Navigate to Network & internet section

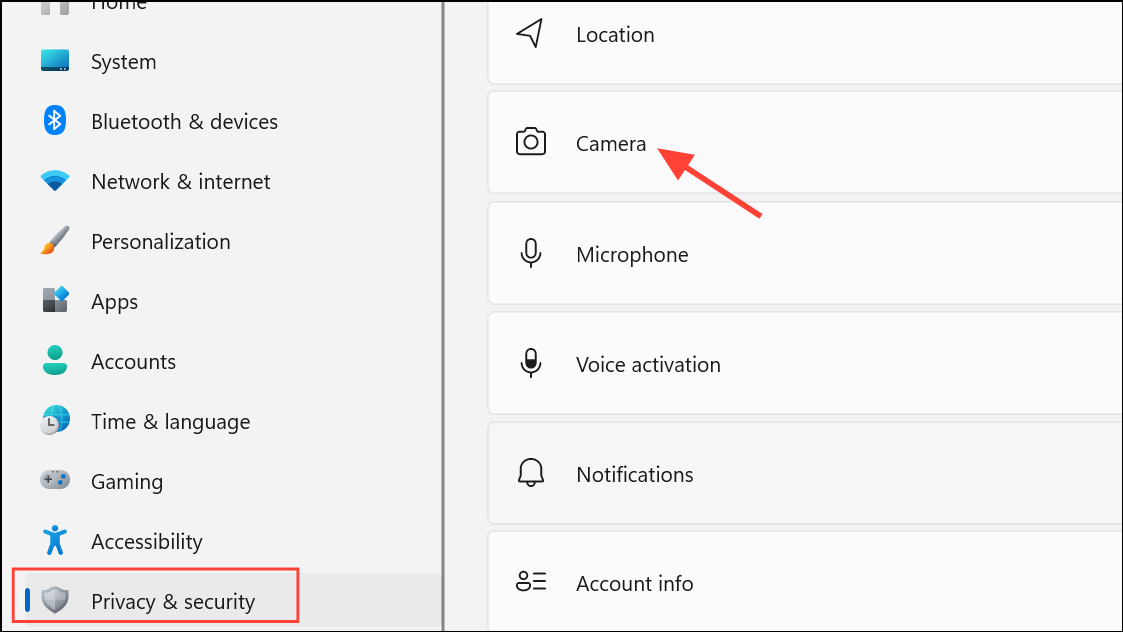click(x=180, y=181)
